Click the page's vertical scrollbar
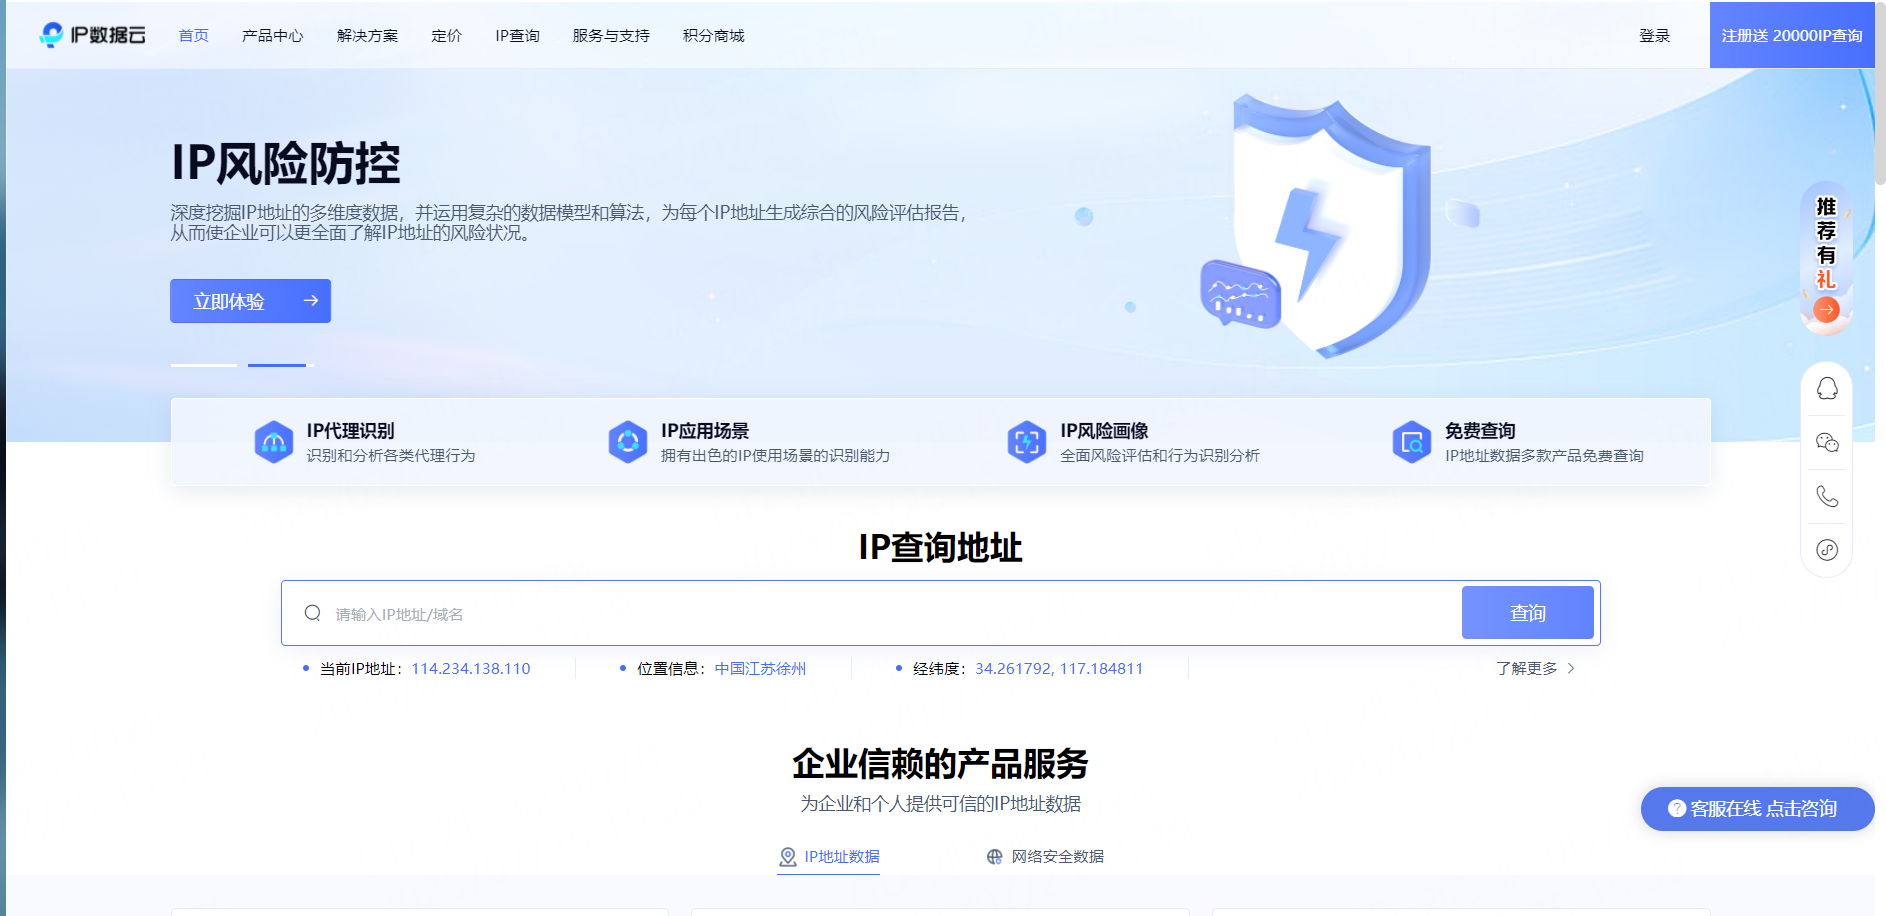 [x=1880, y=95]
